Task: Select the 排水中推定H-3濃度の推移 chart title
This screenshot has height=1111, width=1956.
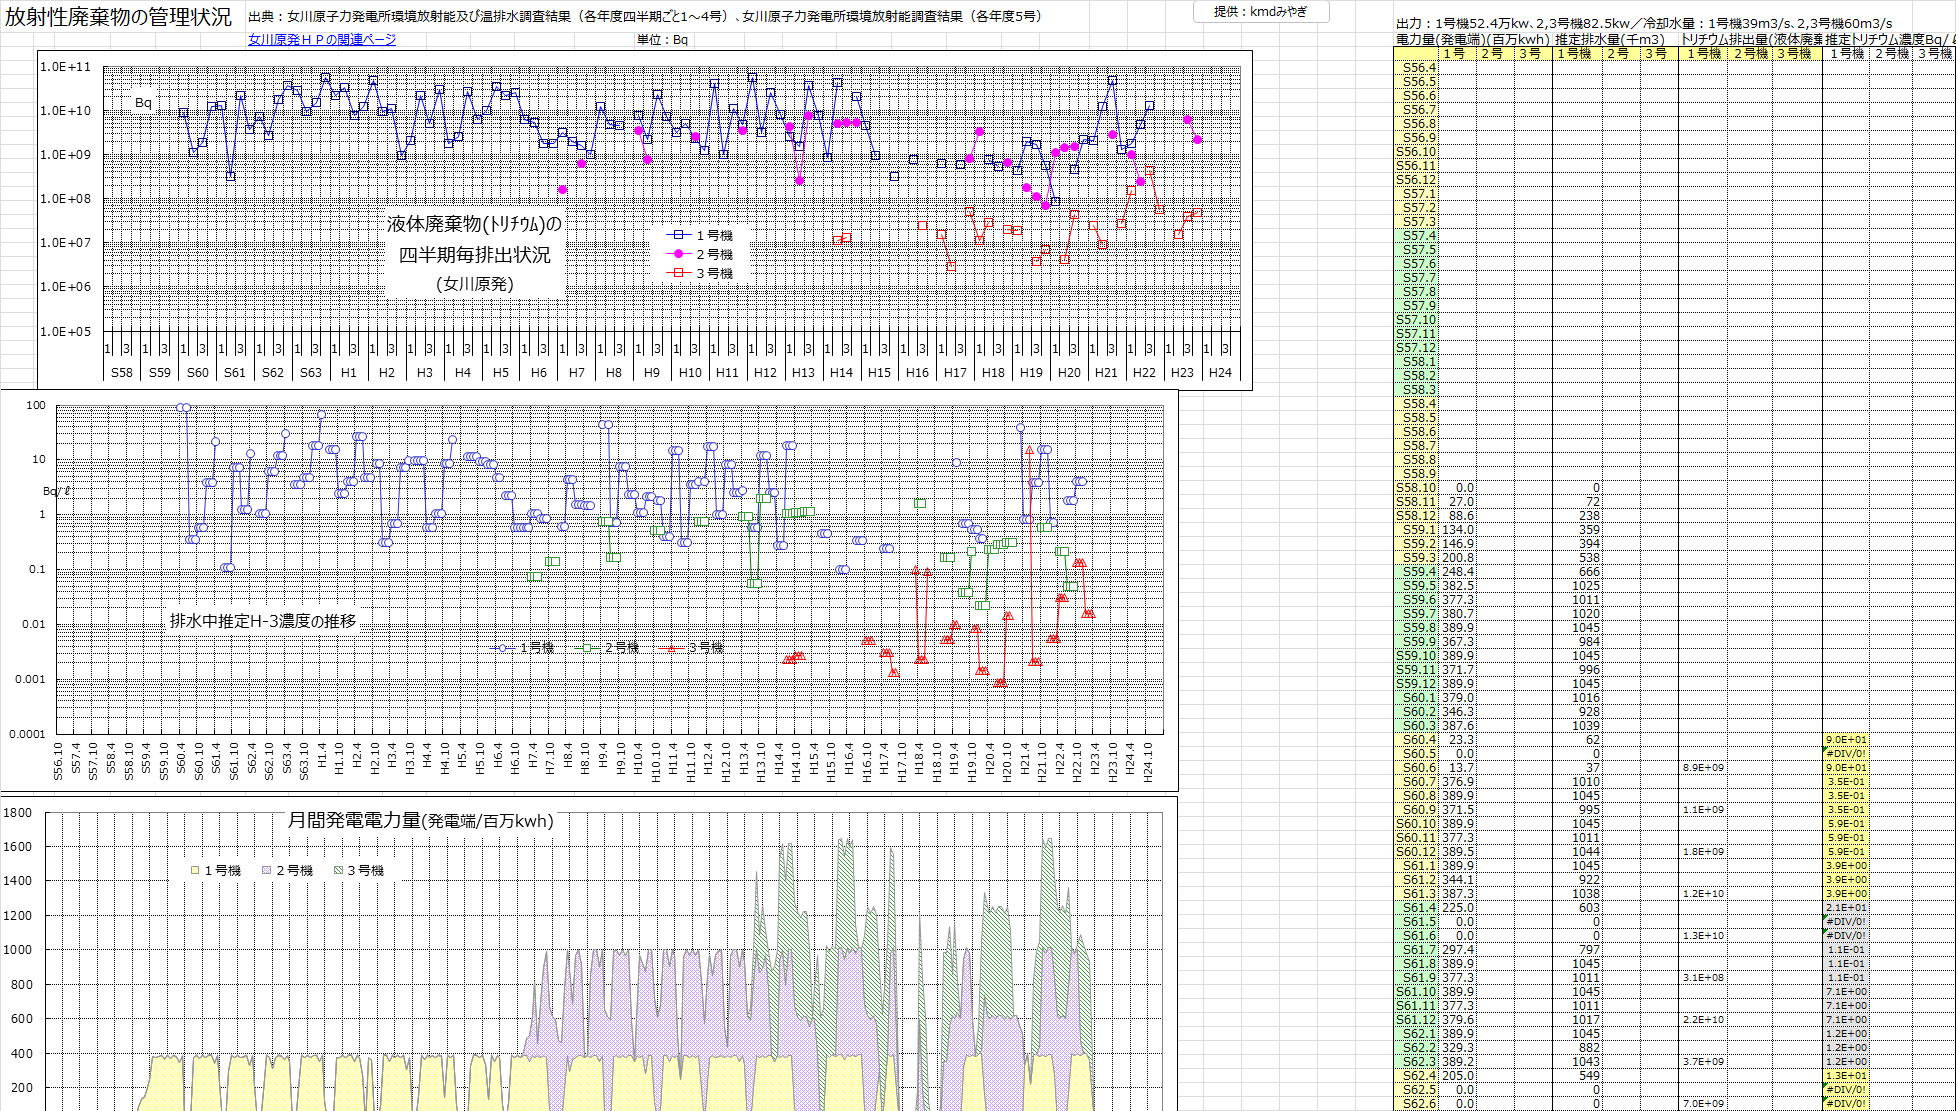Action: click(263, 621)
